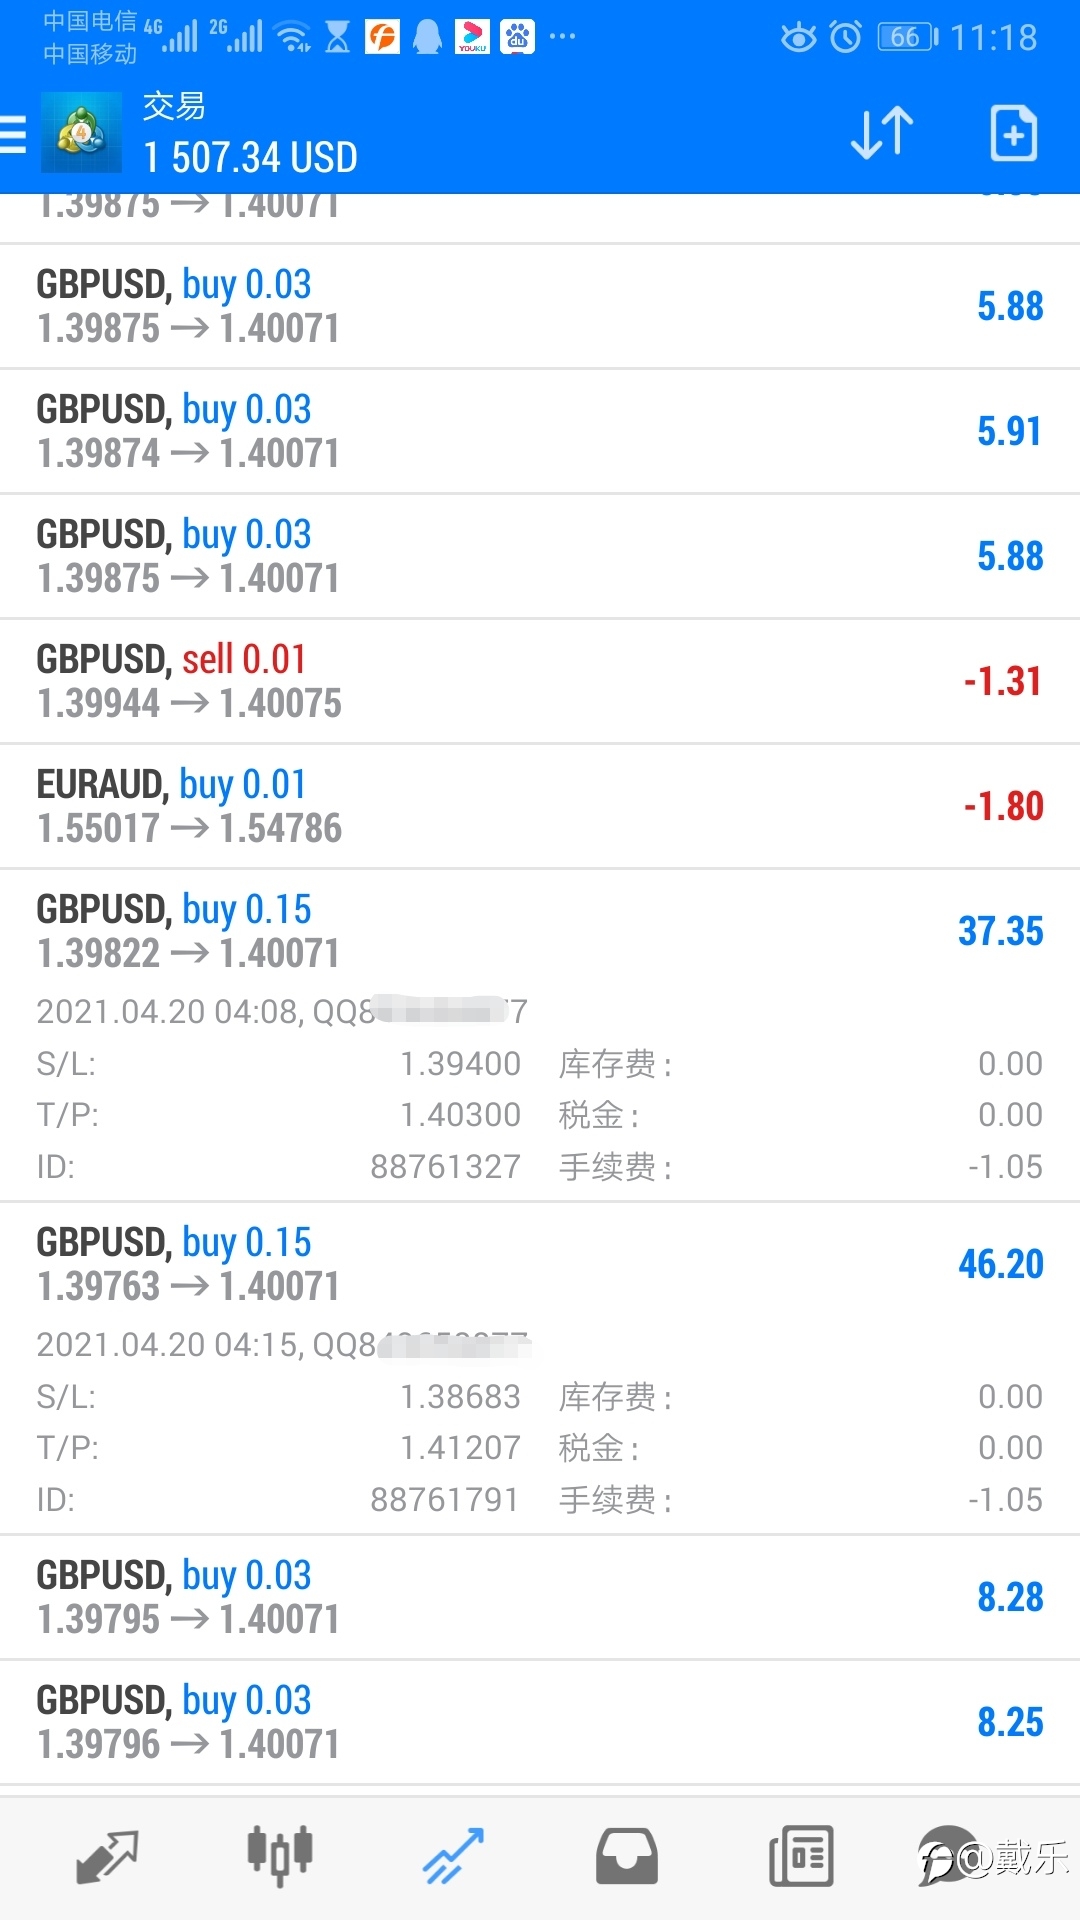Tap the T/P 1.41207 value row
Screen dimensions: 1080x1920
click(x=279, y=1448)
